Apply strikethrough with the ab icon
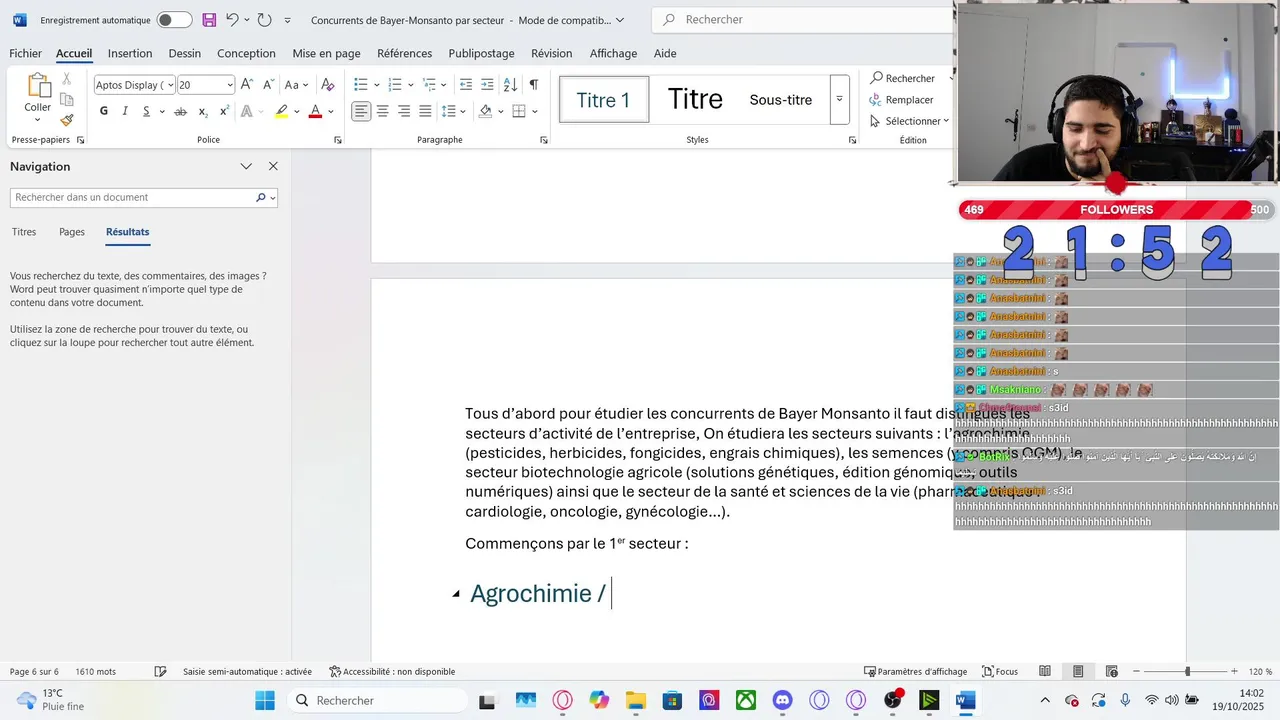This screenshot has height=720, width=1280. pyautogui.click(x=181, y=111)
